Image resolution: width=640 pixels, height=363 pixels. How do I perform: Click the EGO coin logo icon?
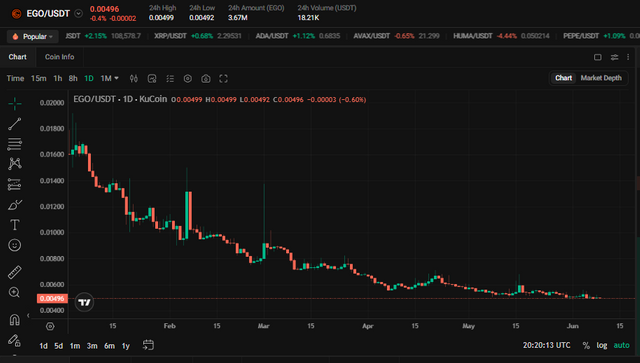(16, 13)
